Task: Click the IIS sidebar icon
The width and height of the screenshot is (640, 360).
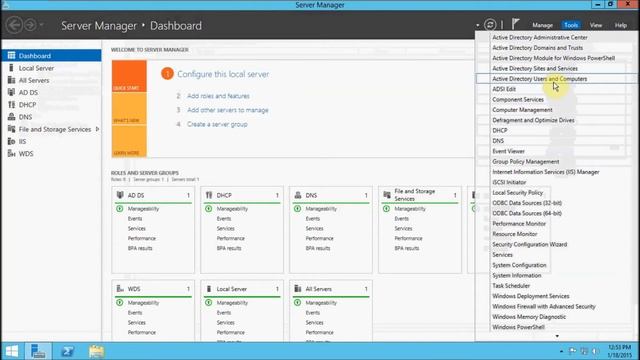Action: 11,141
